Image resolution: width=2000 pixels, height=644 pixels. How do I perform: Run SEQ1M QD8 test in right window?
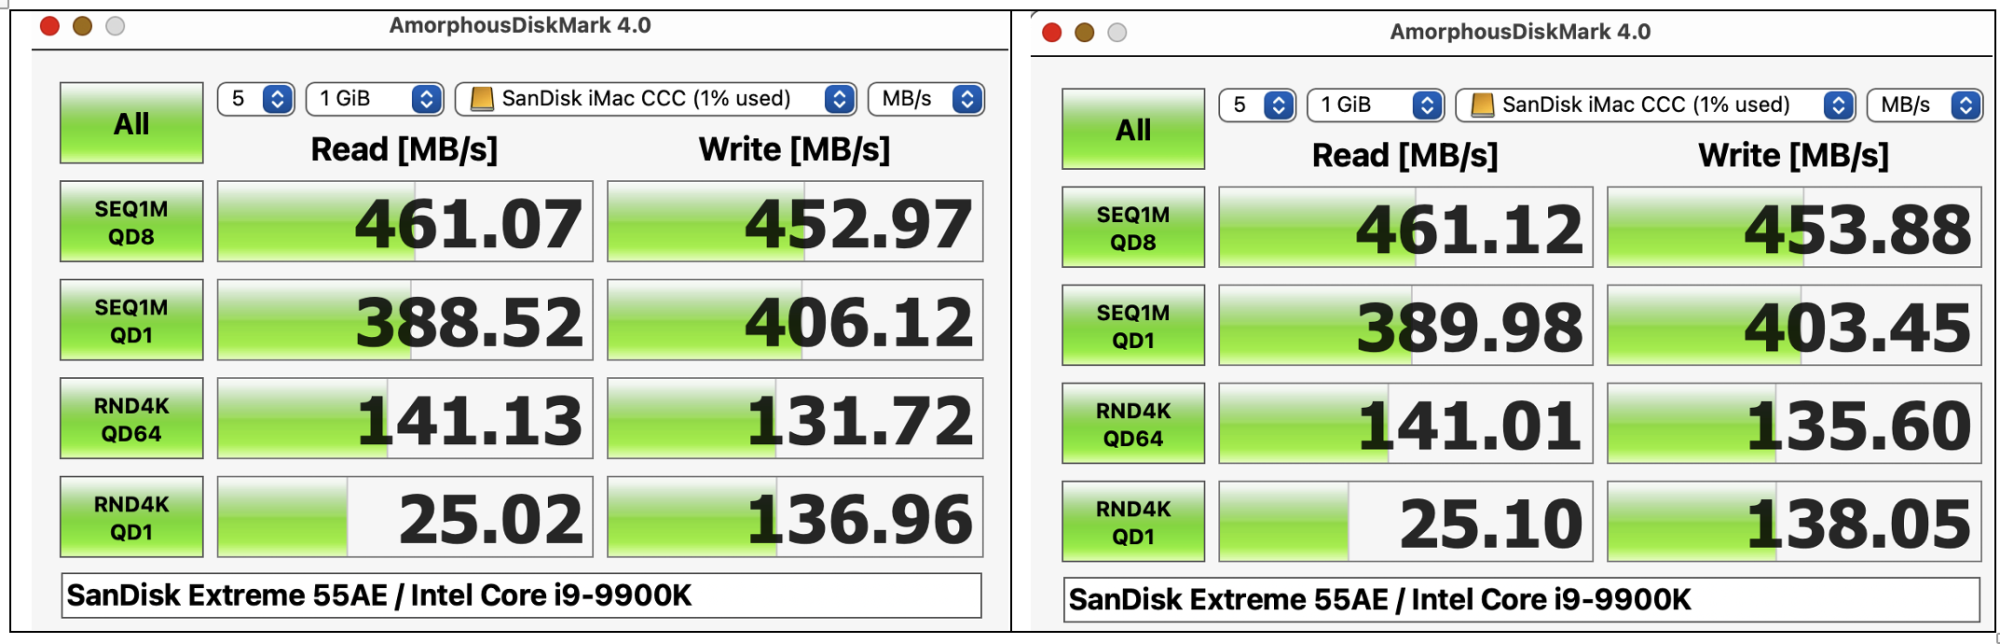(x=1133, y=227)
